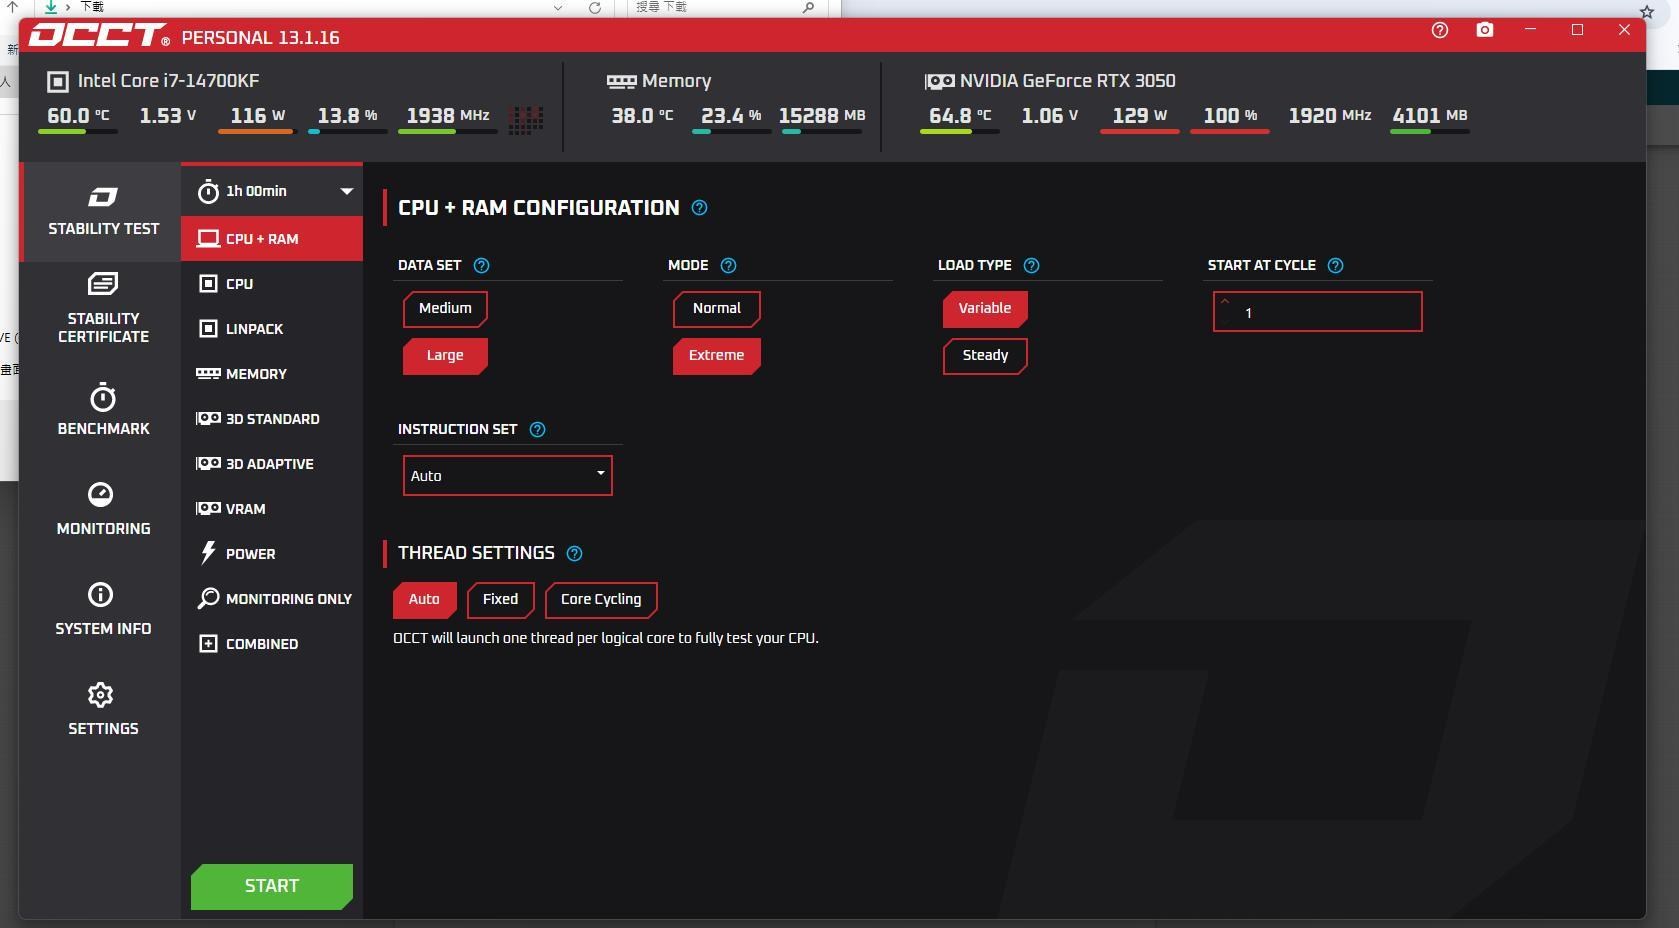Select the VRAM test
The width and height of the screenshot is (1679, 928).
coord(272,509)
